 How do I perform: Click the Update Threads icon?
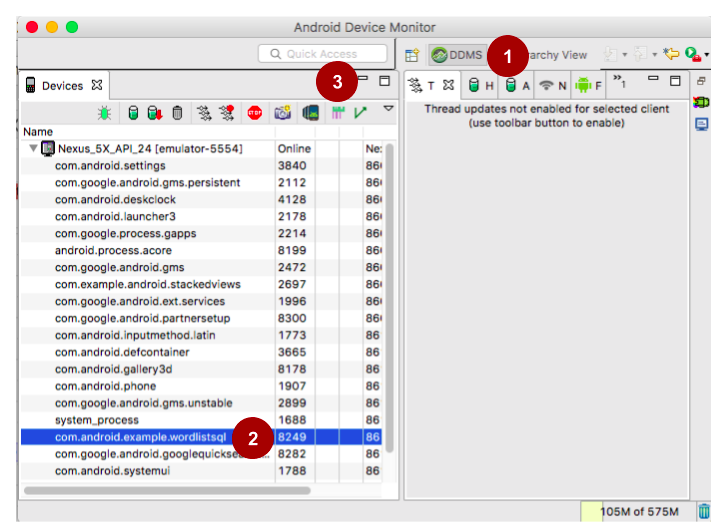[x=204, y=113]
